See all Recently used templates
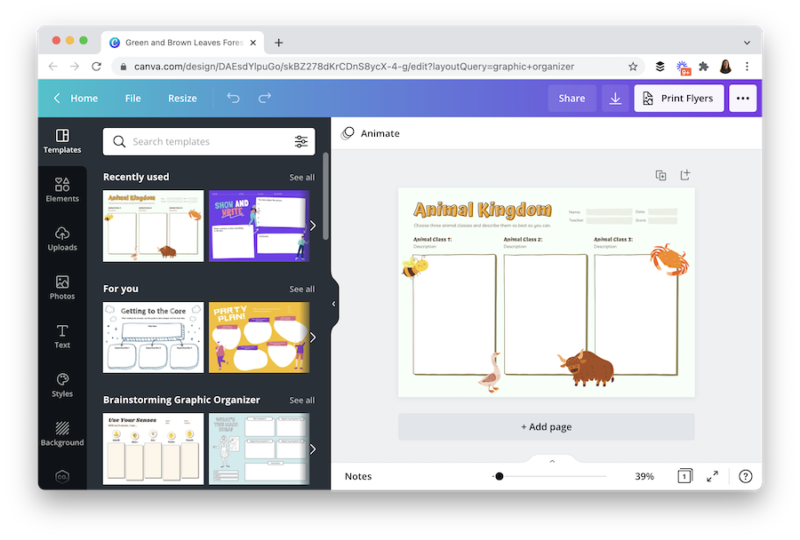Image resolution: width=800 pixels, height=540 pixels. pos(302,177)
